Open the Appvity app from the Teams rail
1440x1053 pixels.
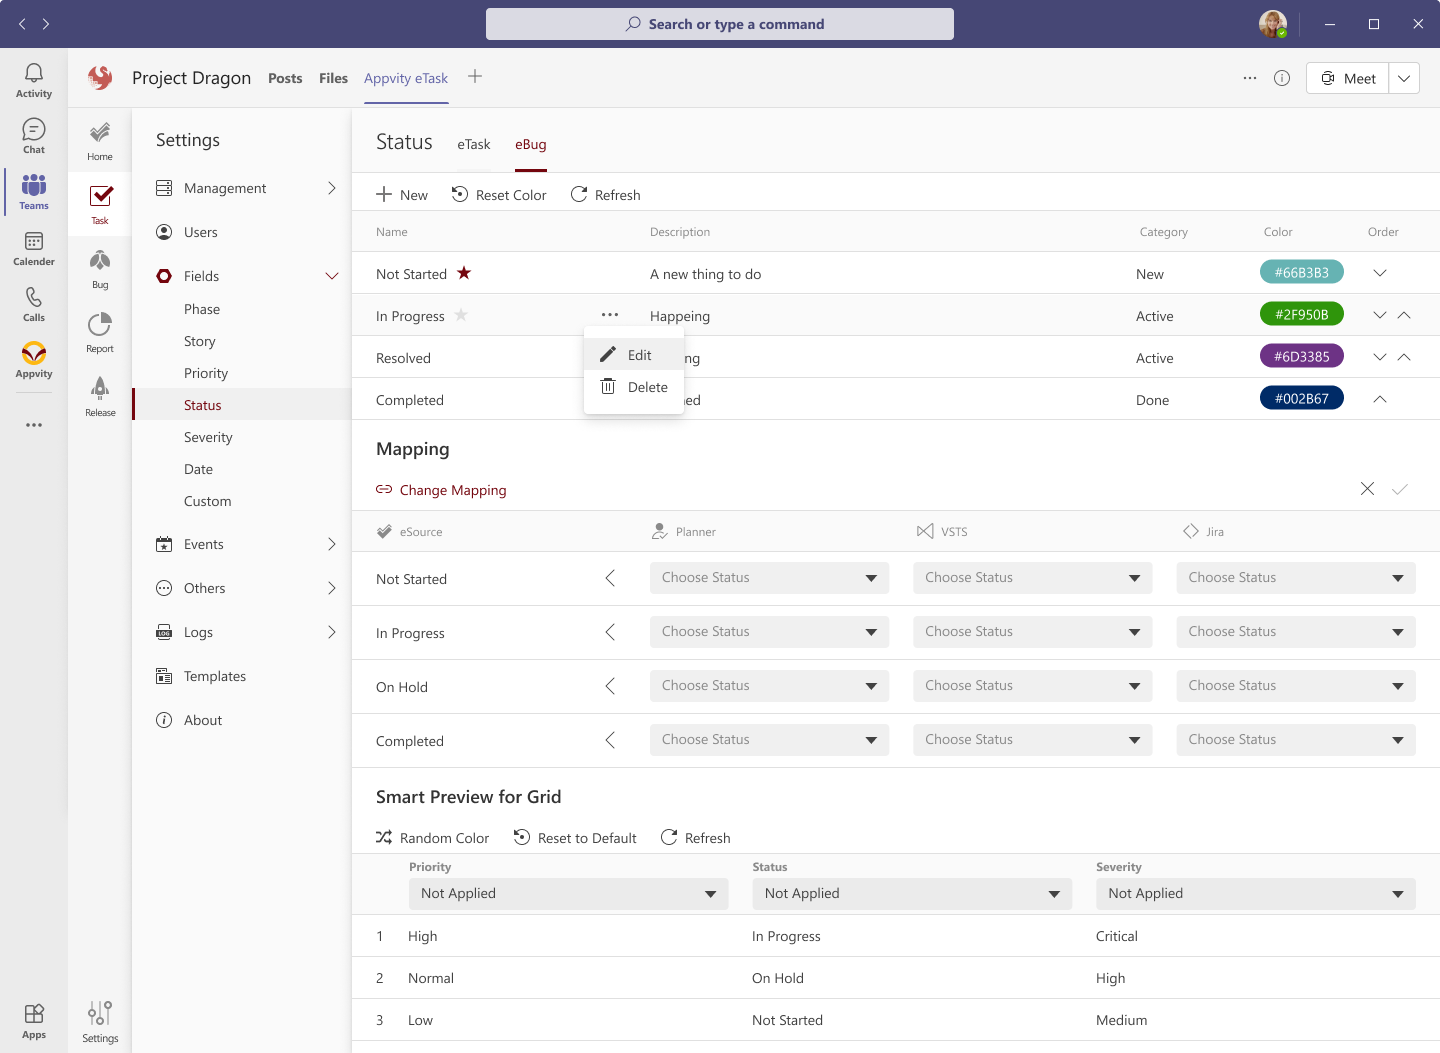click(x=33, y=362)
